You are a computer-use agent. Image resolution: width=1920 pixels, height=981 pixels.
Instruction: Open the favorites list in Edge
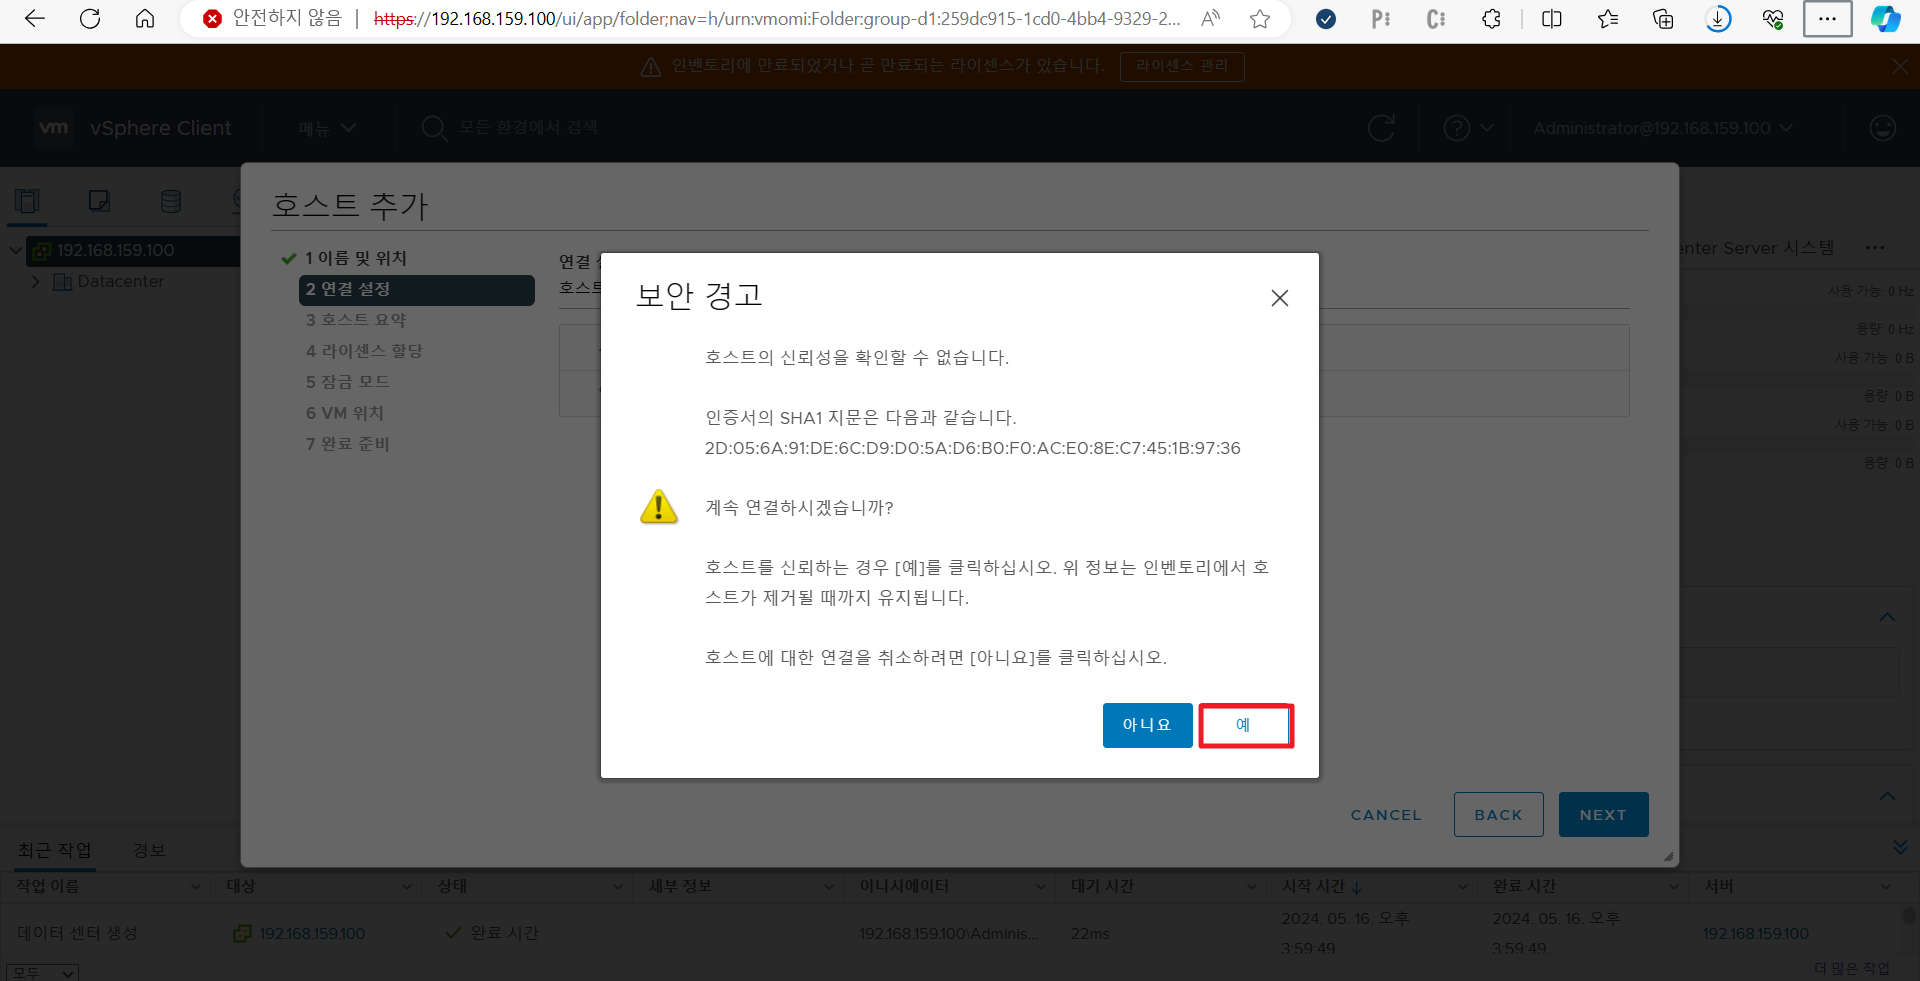pyautogui.click(x=1607, y=19)
